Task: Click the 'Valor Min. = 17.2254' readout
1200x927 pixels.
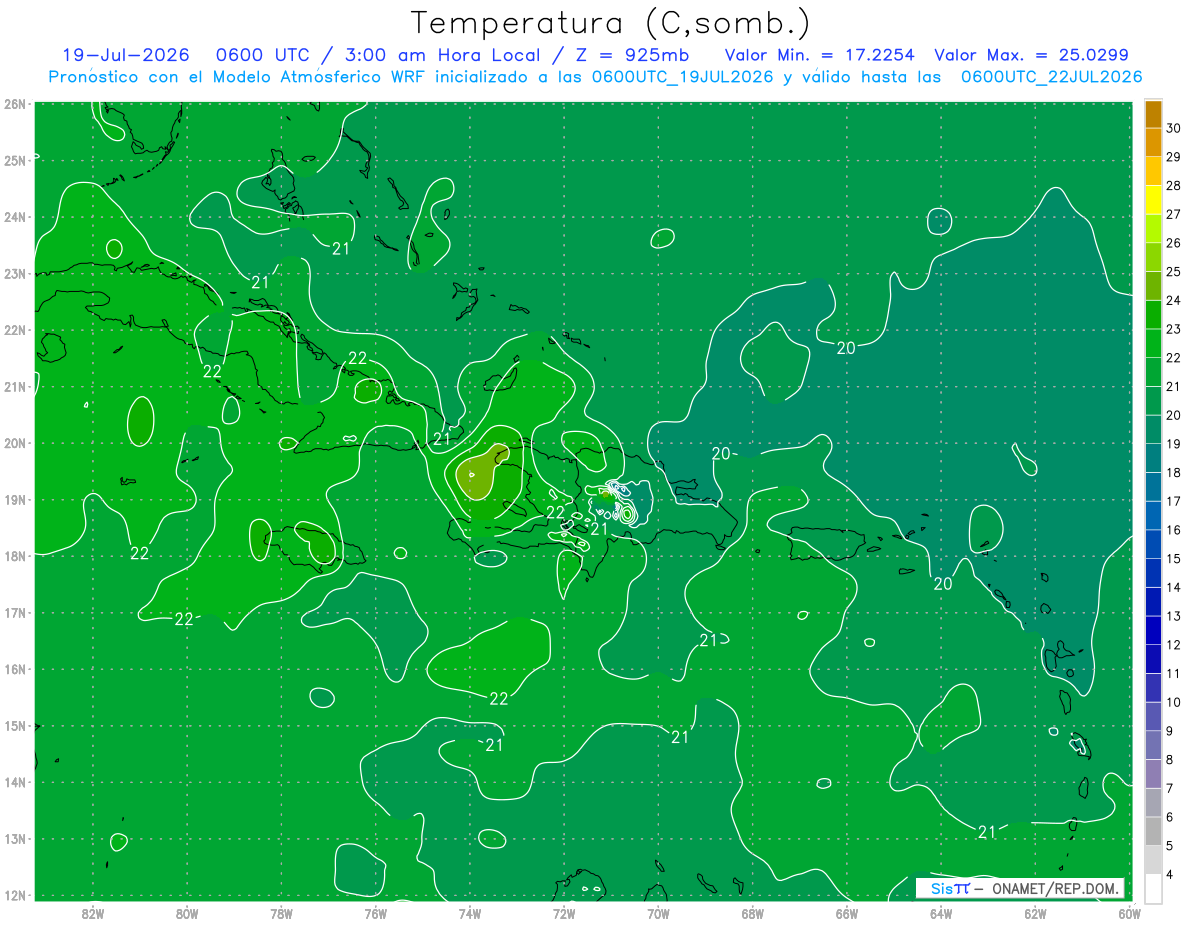Action: [x=820, y=55]
